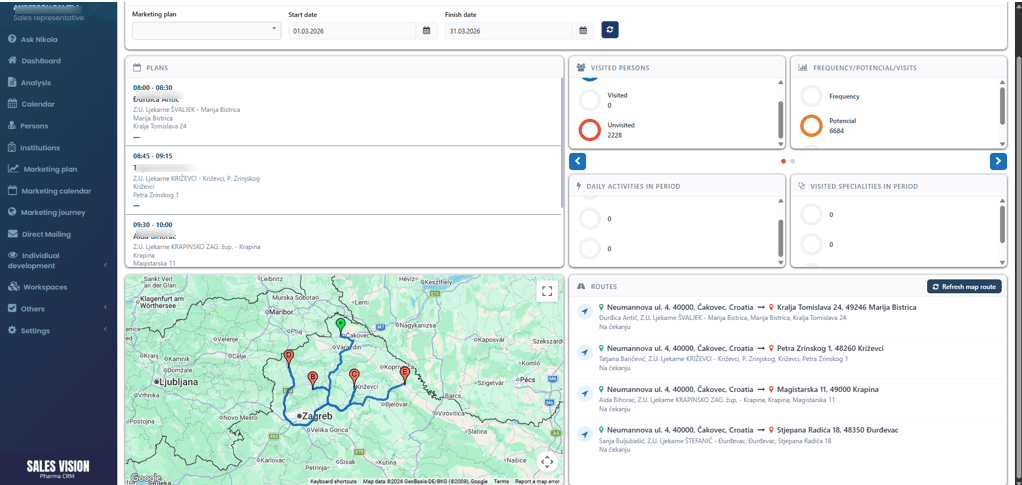This screenshot has width=1022, height=485.
Task: Open the Marketing plan dropdown
Action: coord(207,30)
